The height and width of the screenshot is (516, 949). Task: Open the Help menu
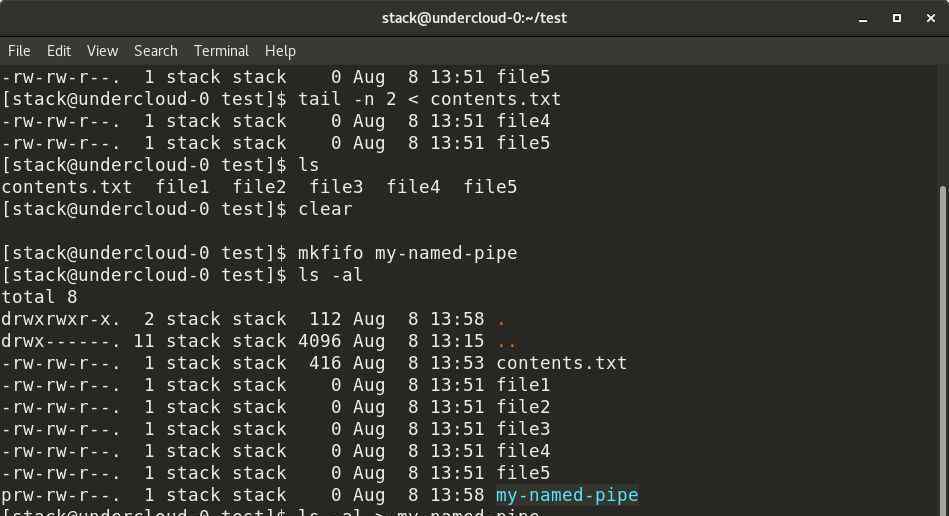pos(280,51)
